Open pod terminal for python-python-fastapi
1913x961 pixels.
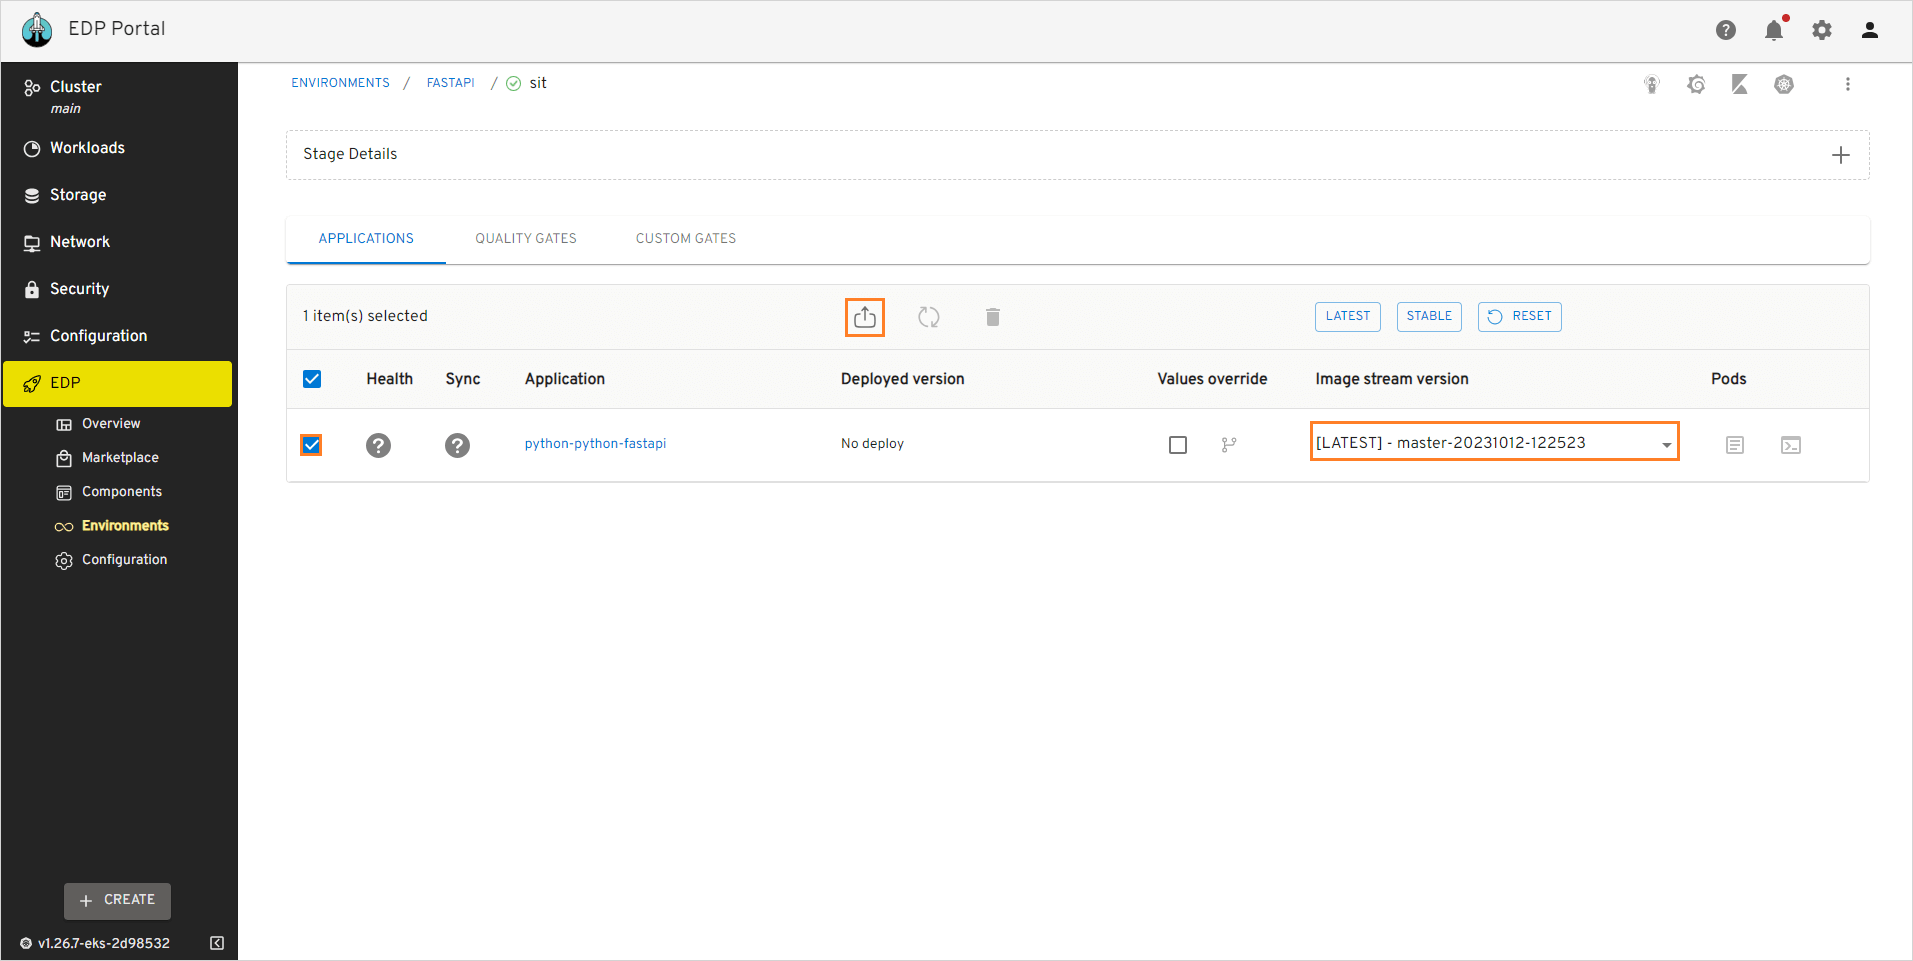click(1790, 445)
